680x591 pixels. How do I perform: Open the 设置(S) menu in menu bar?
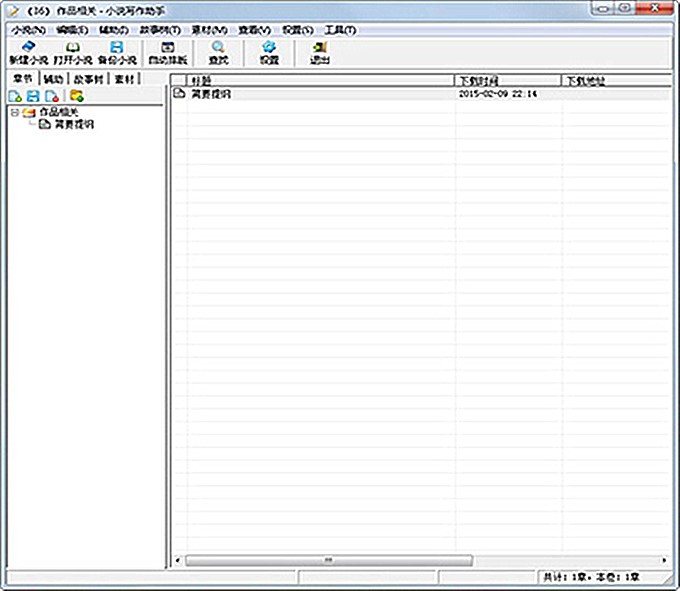[x=298, y=30]
